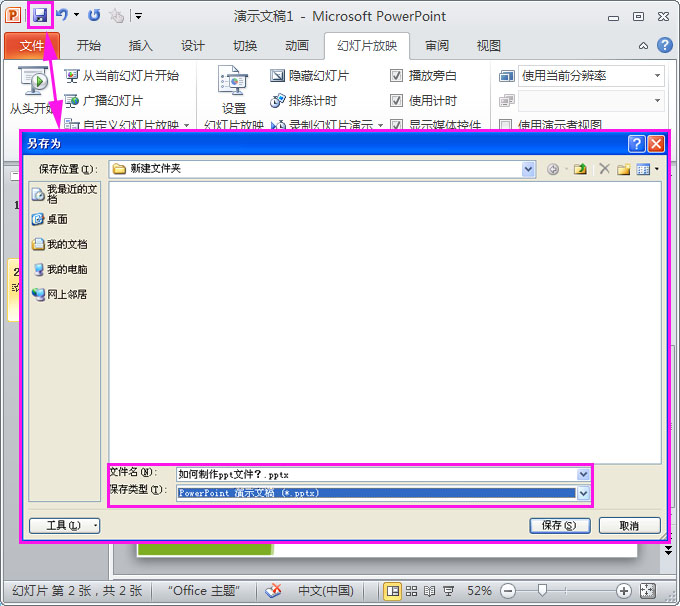The width and height of the screenshot is (680, 606).
Task: Click 隐藏幻灯片 button
Action: click(x=310, y=76)
